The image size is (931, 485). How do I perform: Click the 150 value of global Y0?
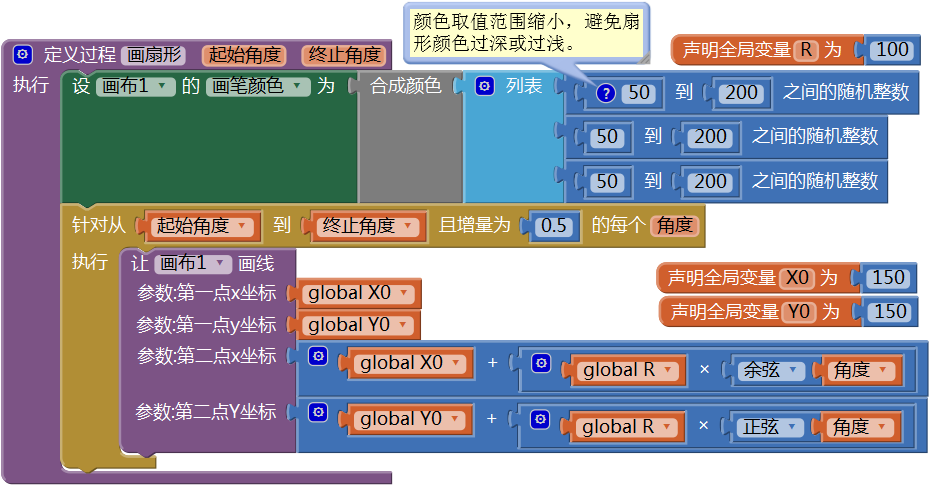pos(889,312)
